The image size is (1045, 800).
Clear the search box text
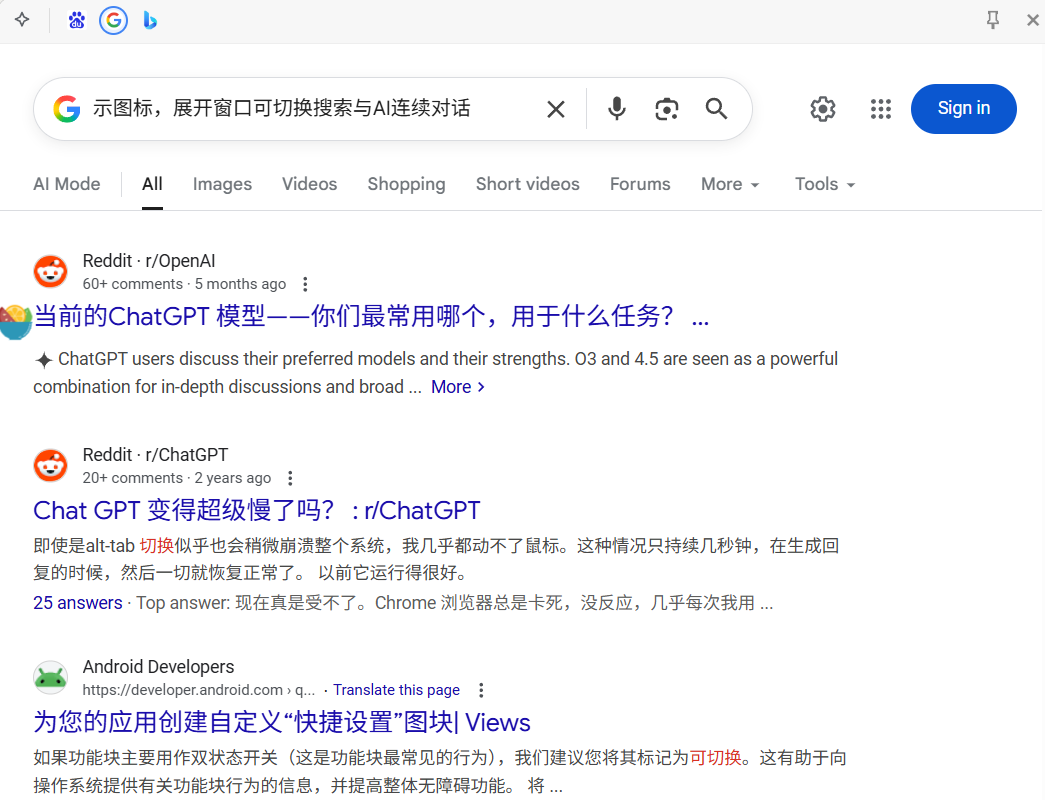coord(556,109)
